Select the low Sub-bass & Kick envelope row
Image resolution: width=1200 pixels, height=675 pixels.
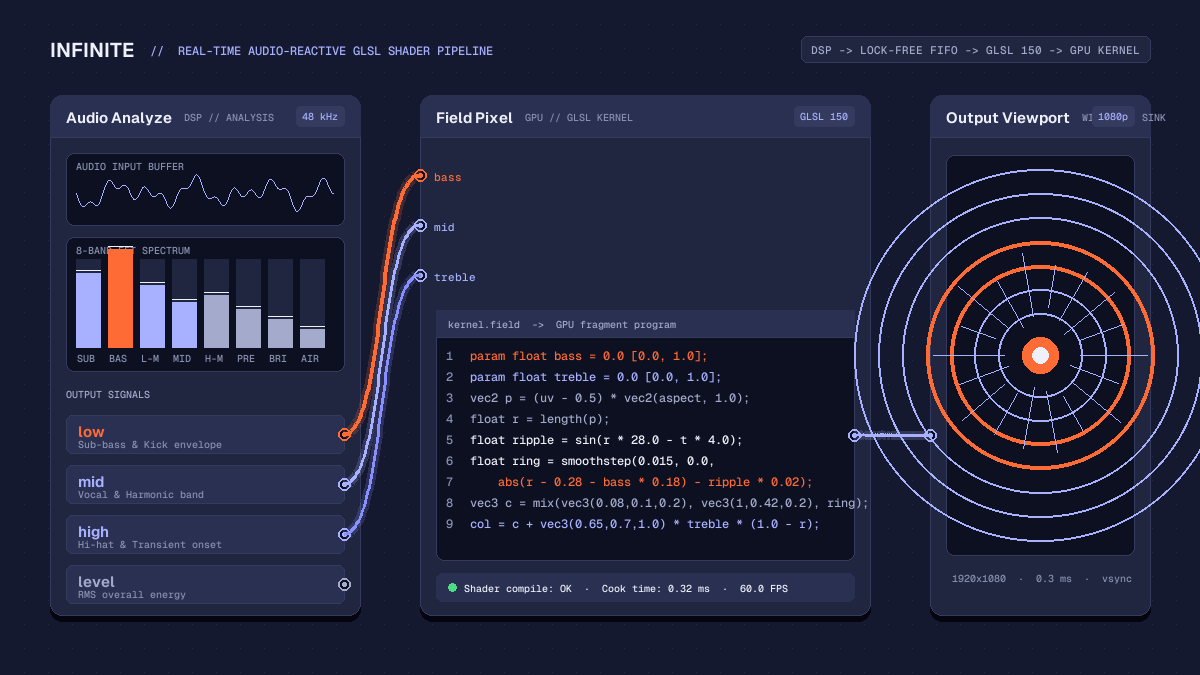click(205, 435)
